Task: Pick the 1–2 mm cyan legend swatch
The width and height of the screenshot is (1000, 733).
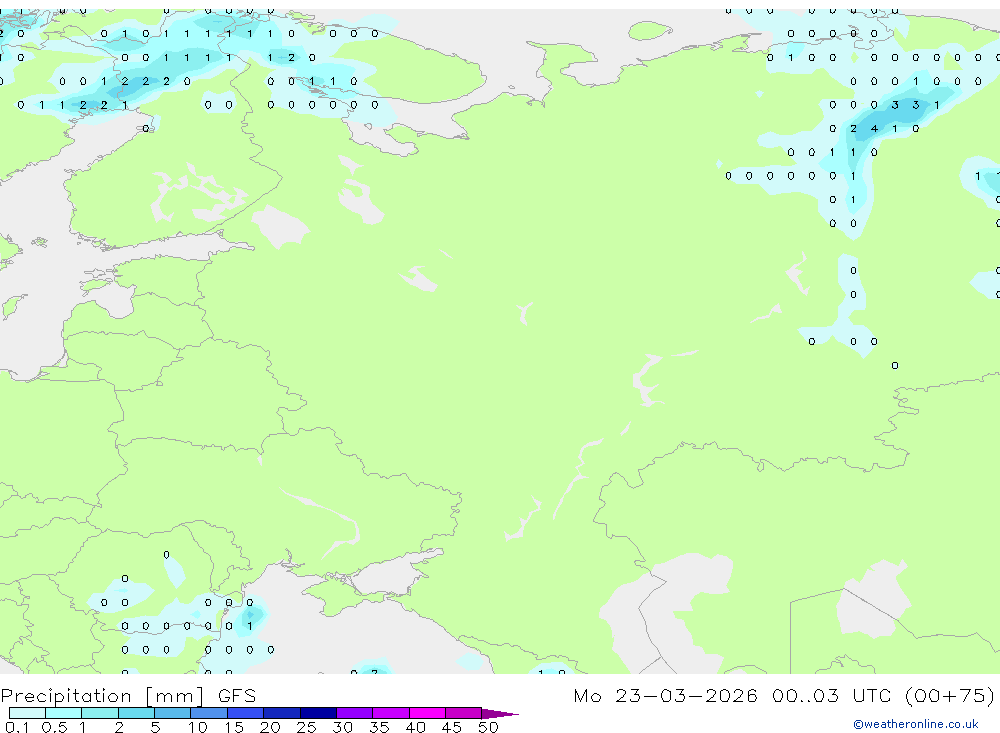Action: point(100,713)
